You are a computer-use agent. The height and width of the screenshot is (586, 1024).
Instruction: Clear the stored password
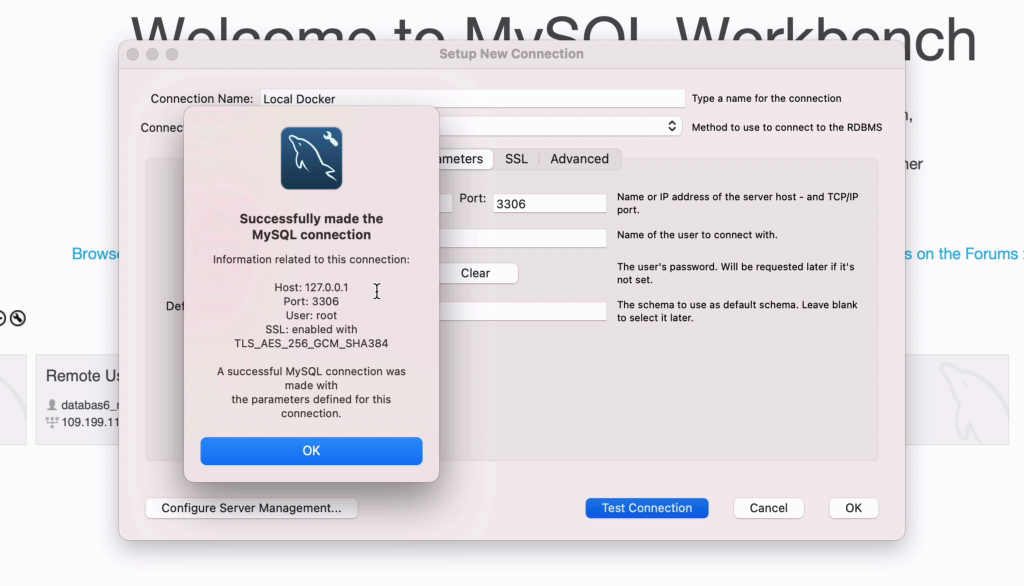(476, 273)
